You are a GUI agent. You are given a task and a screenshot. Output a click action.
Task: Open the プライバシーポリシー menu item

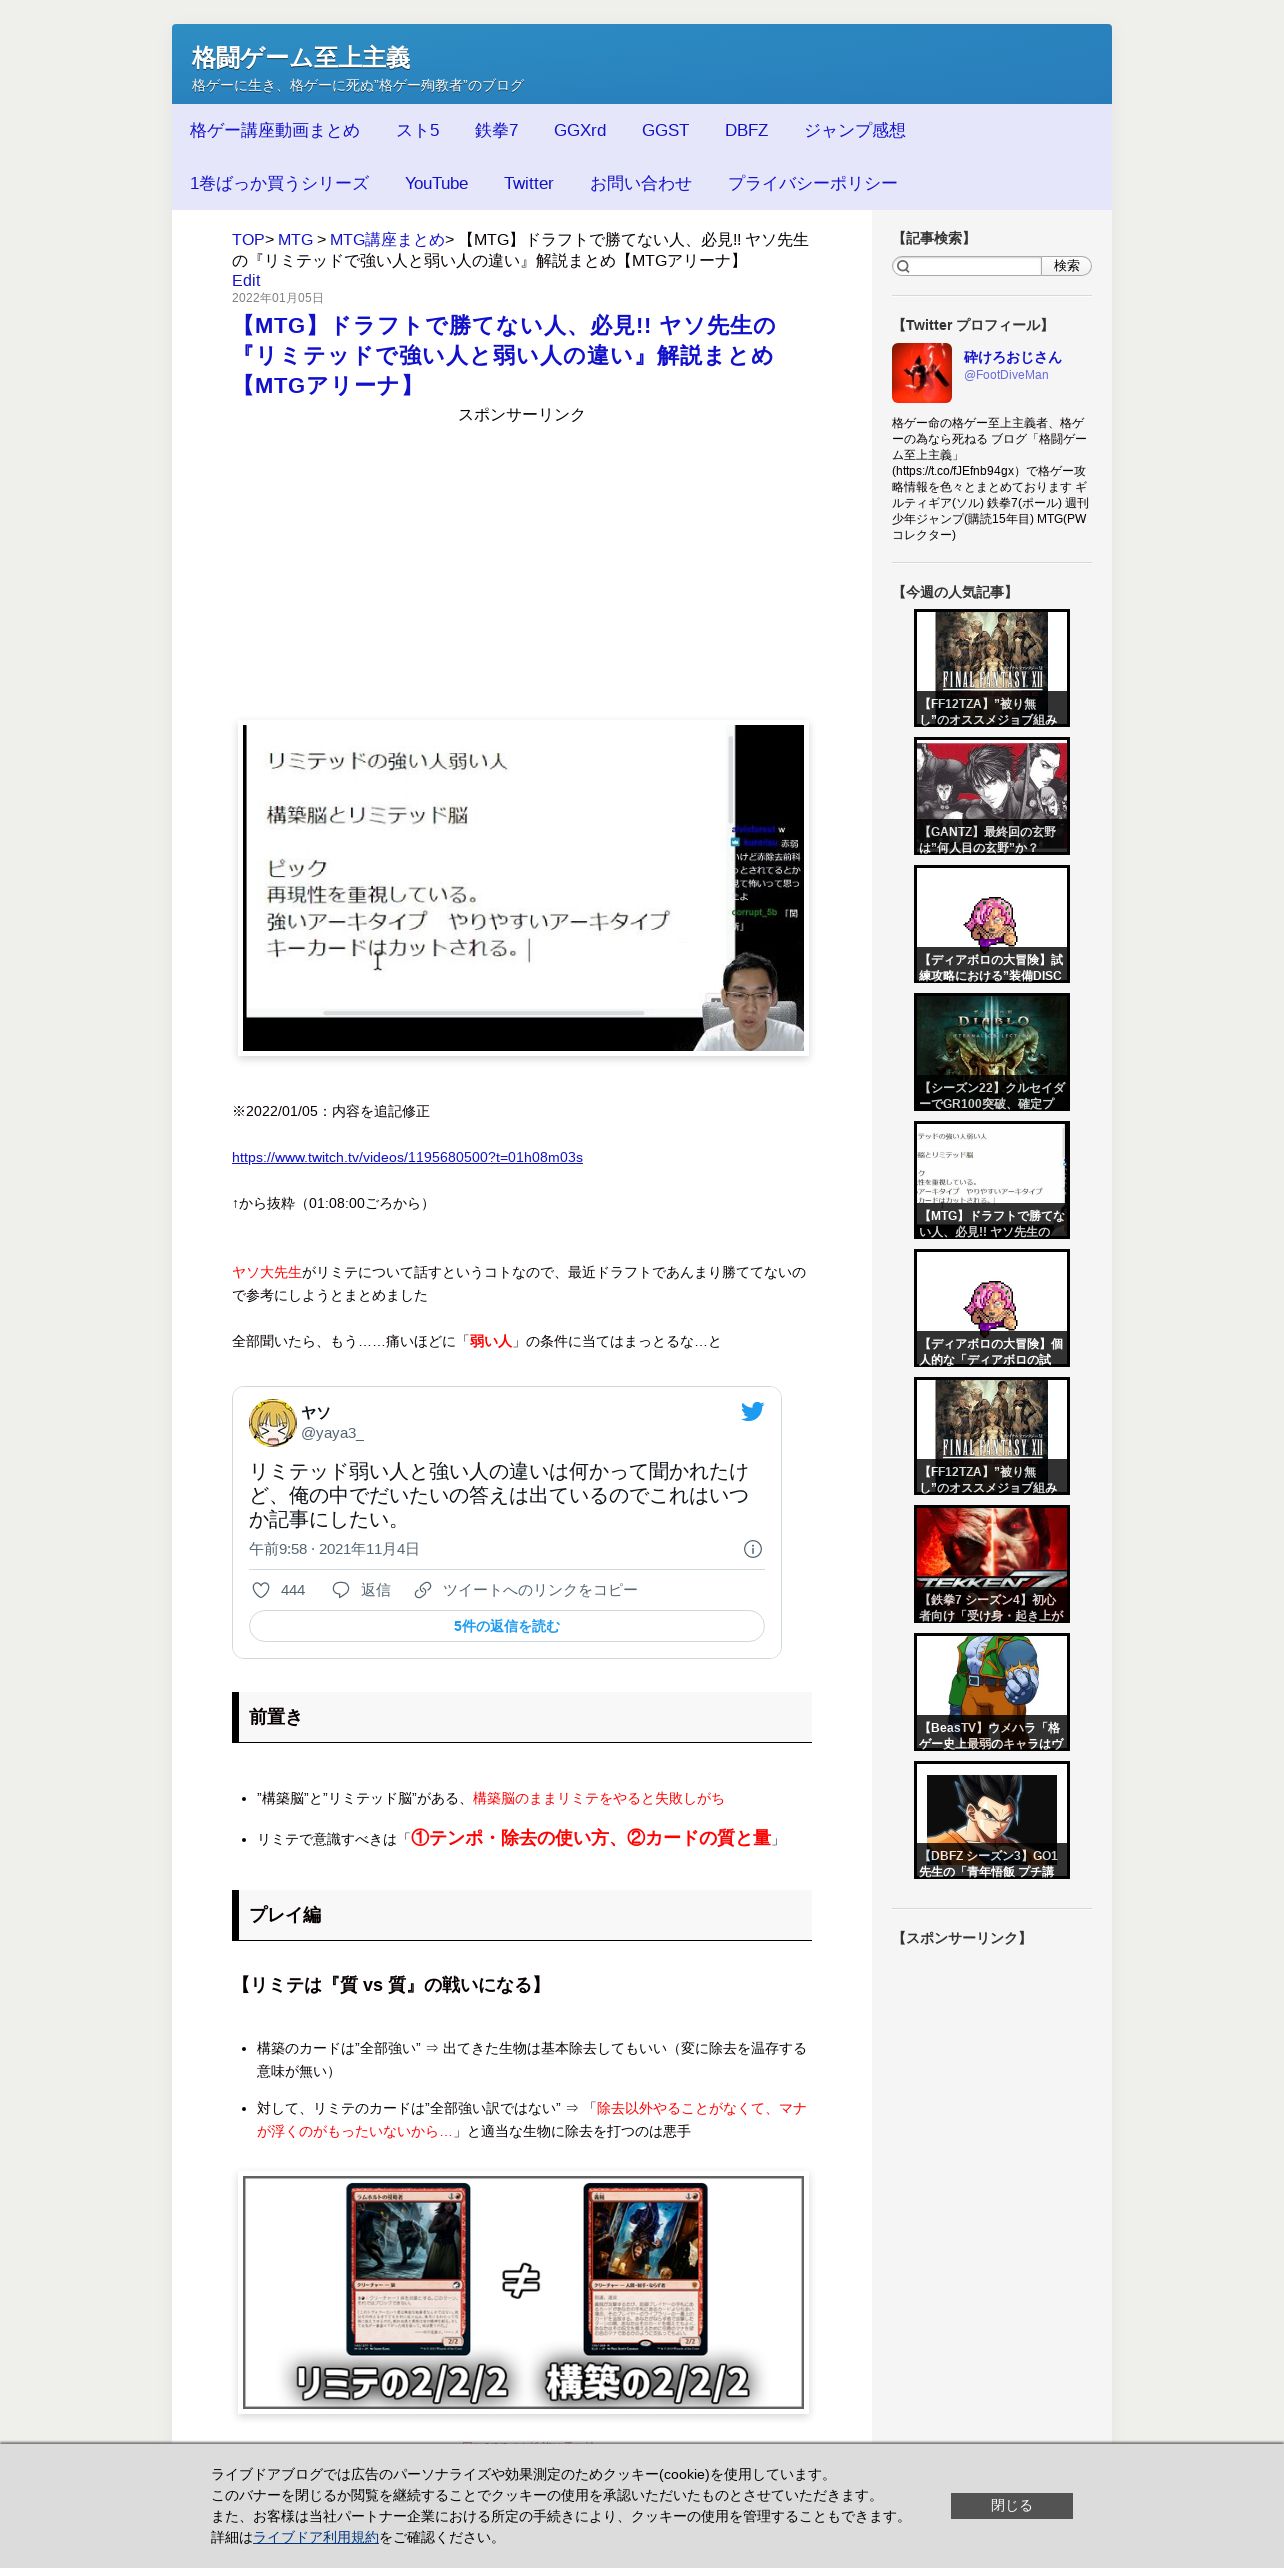click(812, 183)
